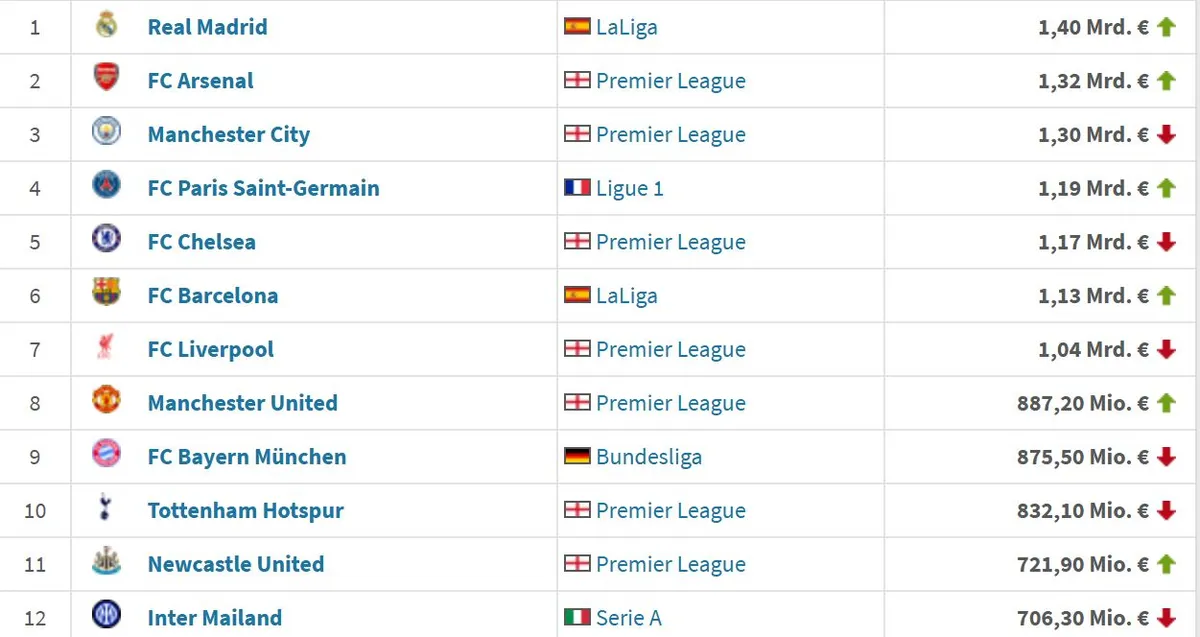Image resolution: width=1200 pixels, height=637 pixels.
Task: Click the Tottenham Hotspur club crest
Action: click(x=106, y=509)
